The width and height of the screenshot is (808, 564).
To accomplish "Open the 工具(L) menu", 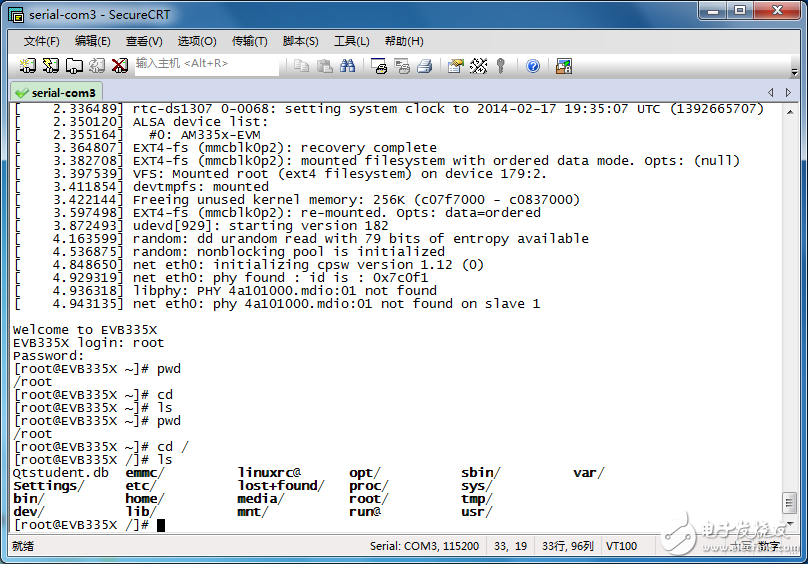I will click(x=351, y=41).
